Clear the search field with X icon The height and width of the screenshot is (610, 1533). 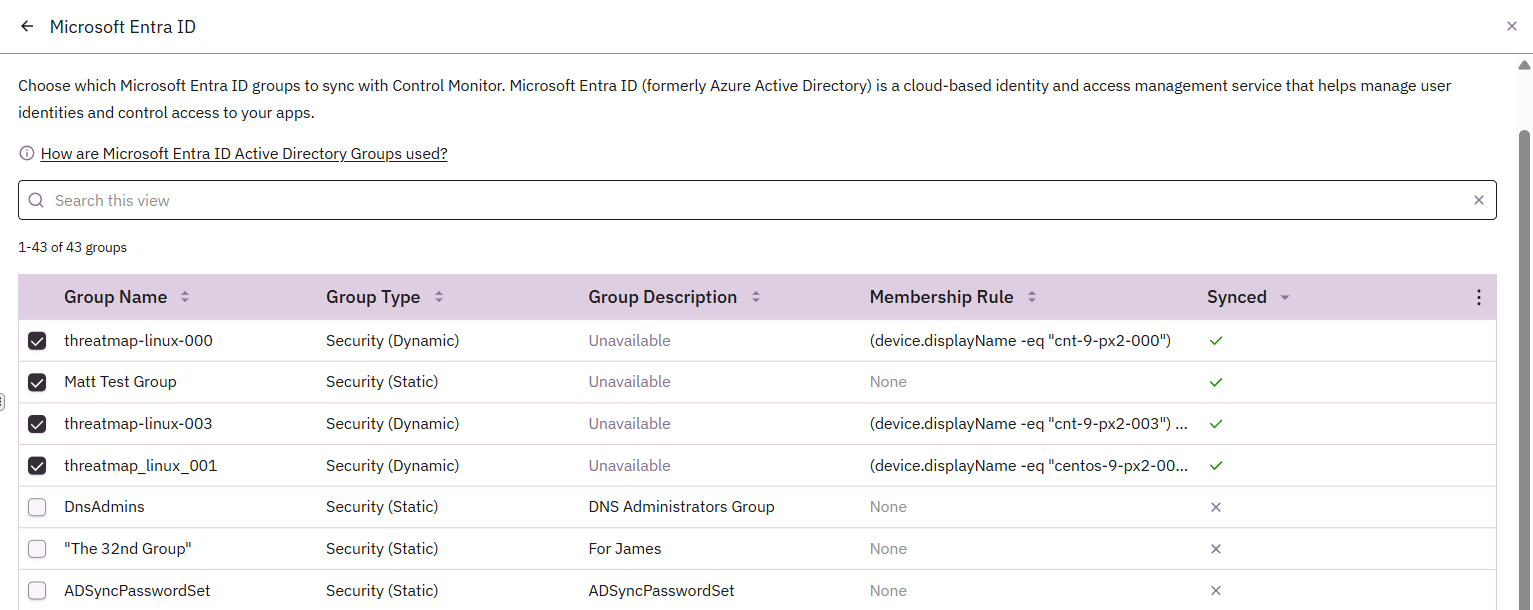pyautogui.click(x=1479, y=200)
